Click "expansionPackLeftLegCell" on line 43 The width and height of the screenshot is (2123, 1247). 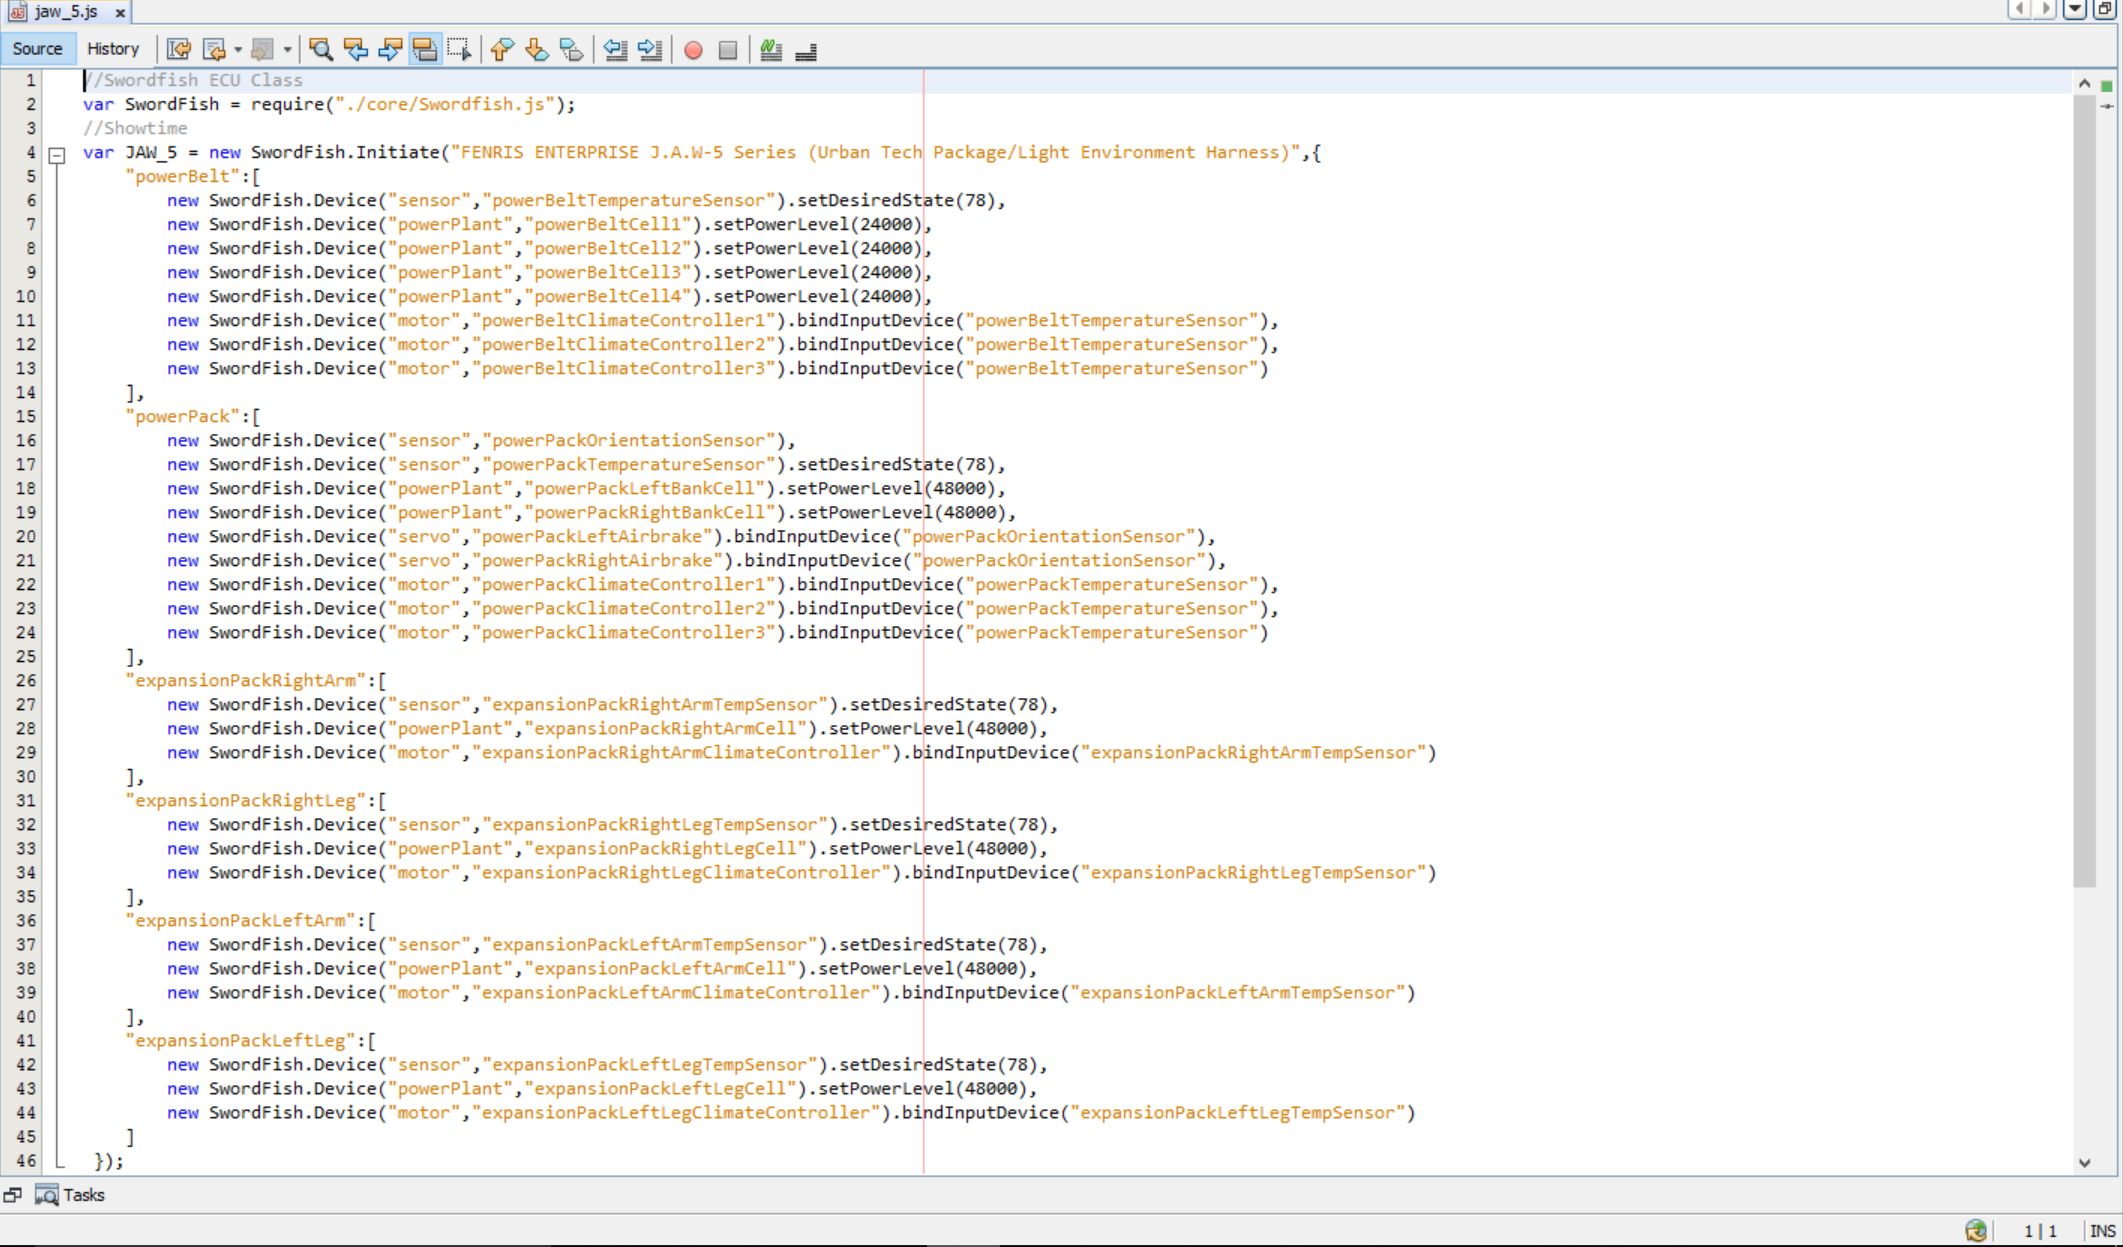pos(661,1088)
